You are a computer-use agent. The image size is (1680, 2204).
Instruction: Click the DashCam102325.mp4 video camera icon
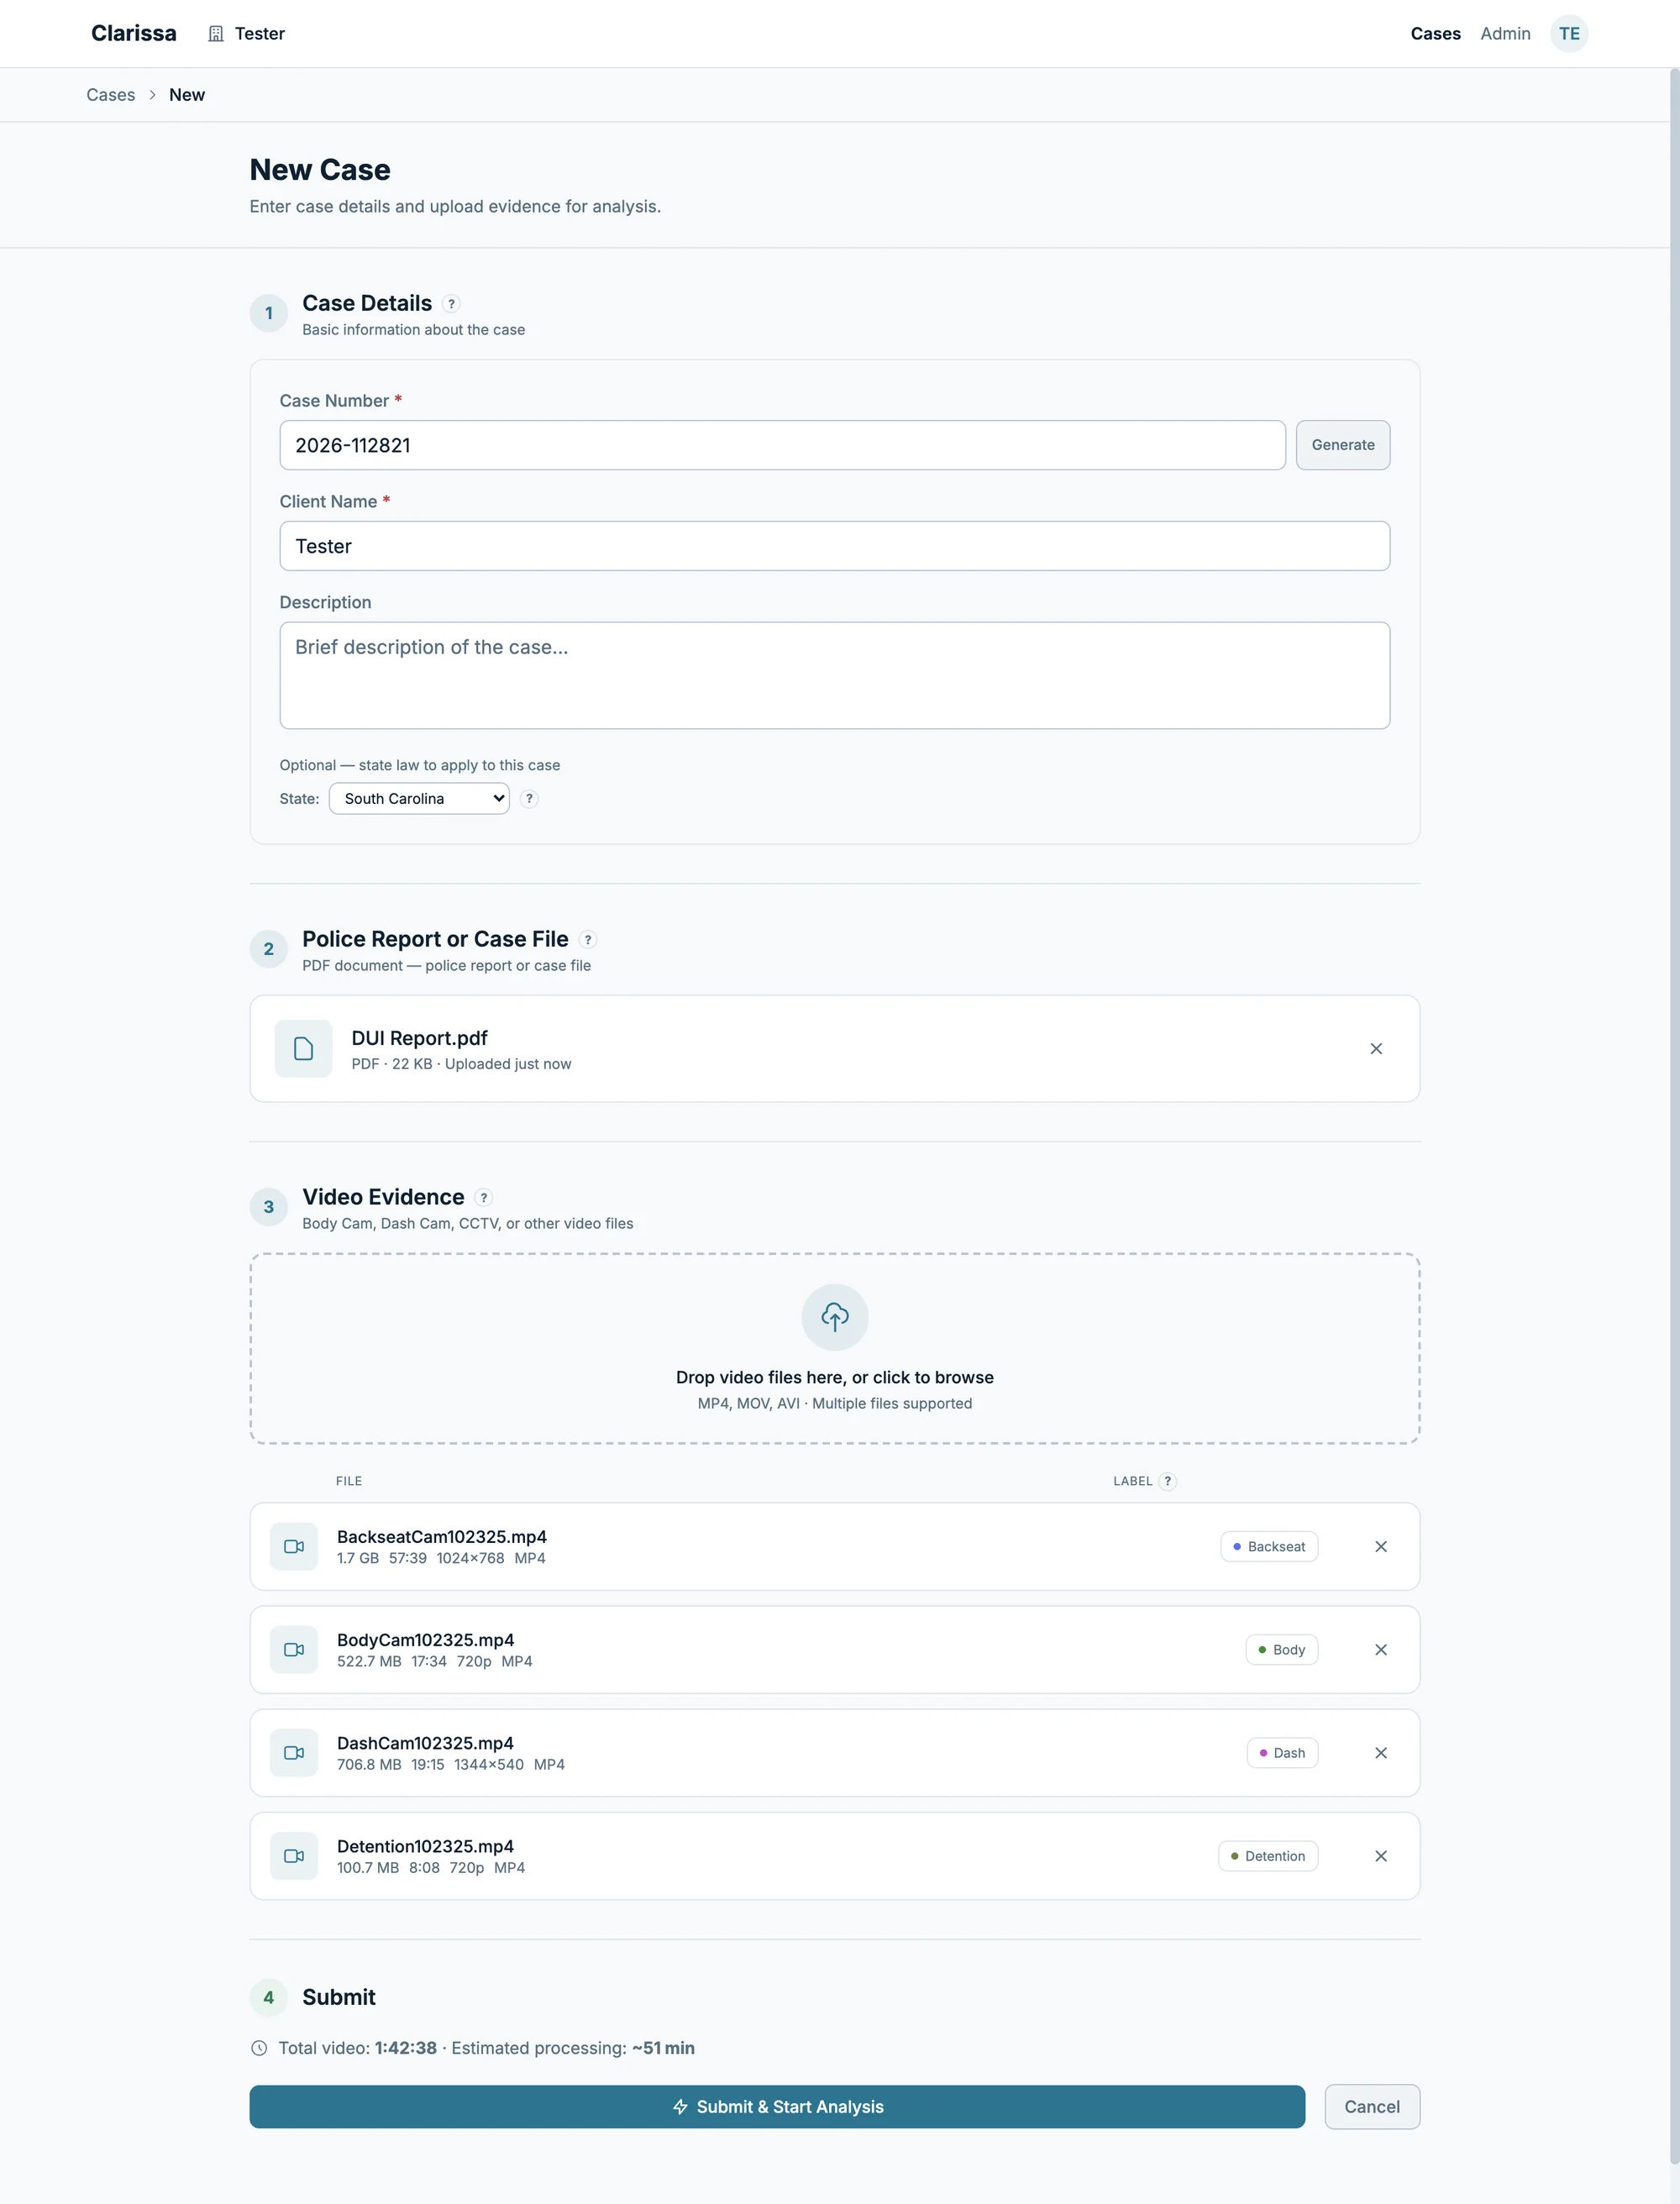tap(294, 1753)
